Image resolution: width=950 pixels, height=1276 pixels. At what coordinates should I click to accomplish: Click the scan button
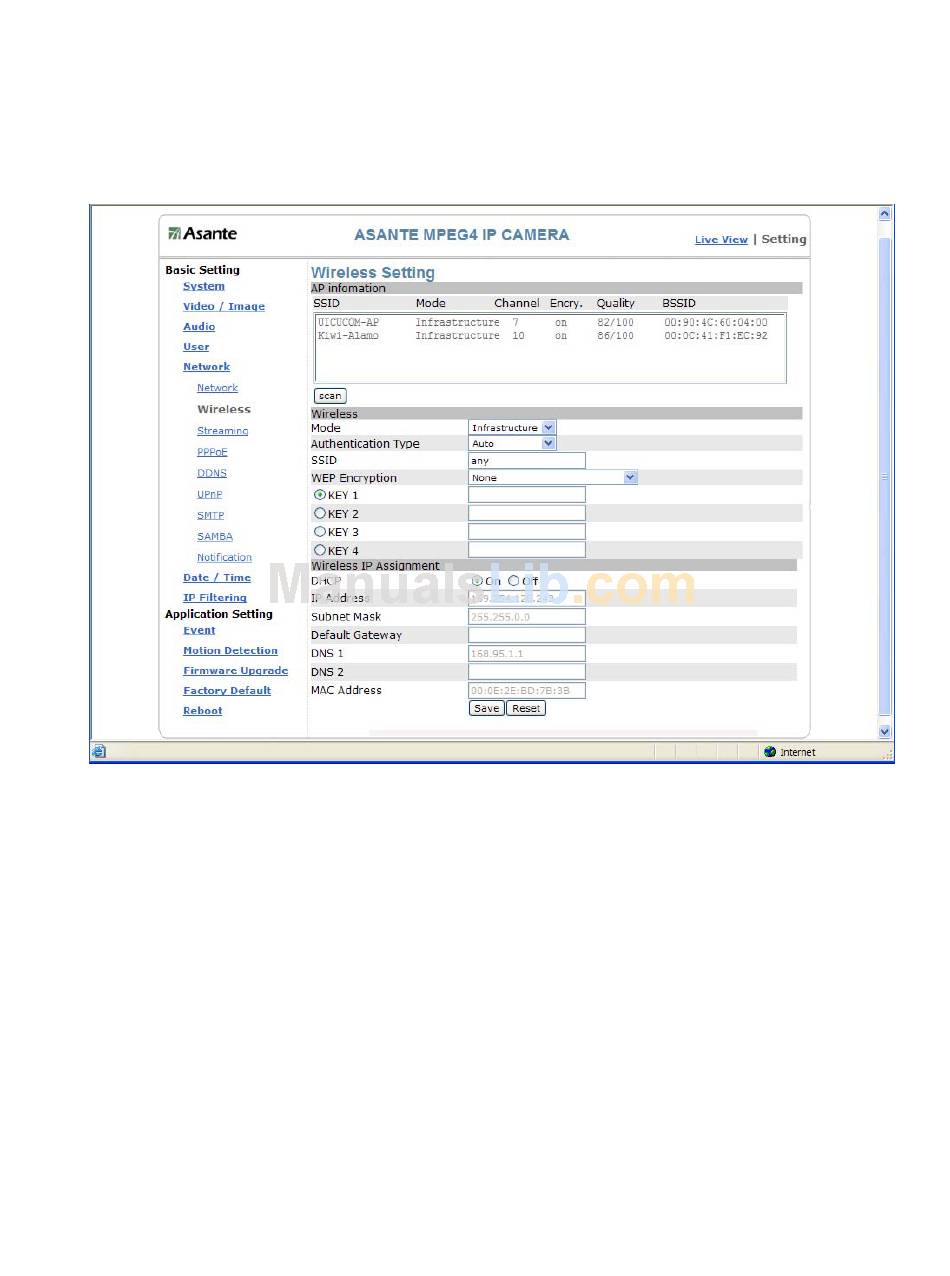[x=330, y=396]
